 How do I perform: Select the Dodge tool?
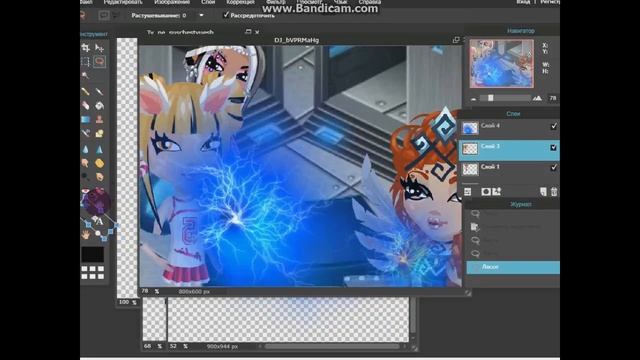point(86,177)
